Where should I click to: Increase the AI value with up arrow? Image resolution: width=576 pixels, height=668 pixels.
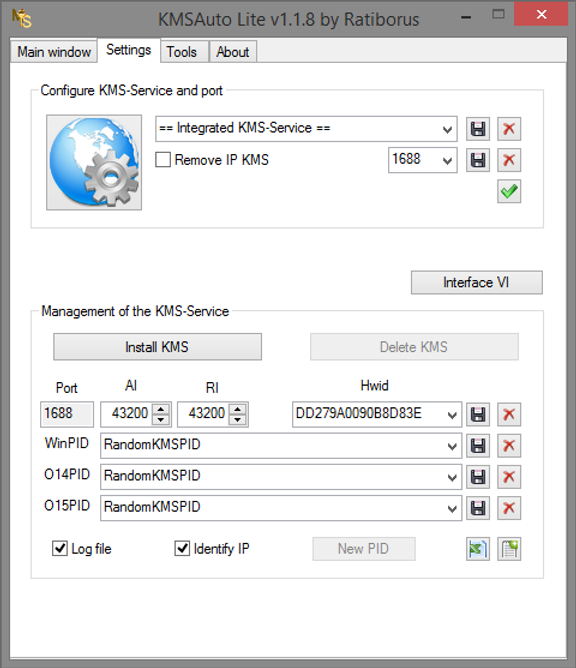[161, 409]
